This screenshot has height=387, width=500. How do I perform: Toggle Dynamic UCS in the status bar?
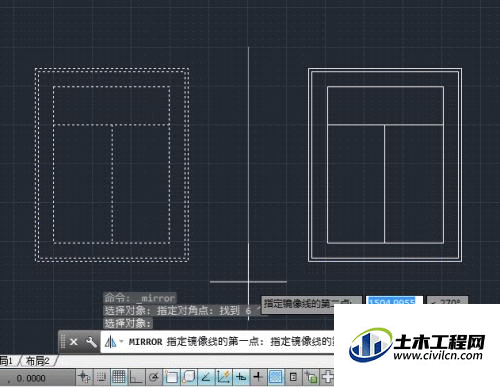[223, 377]
